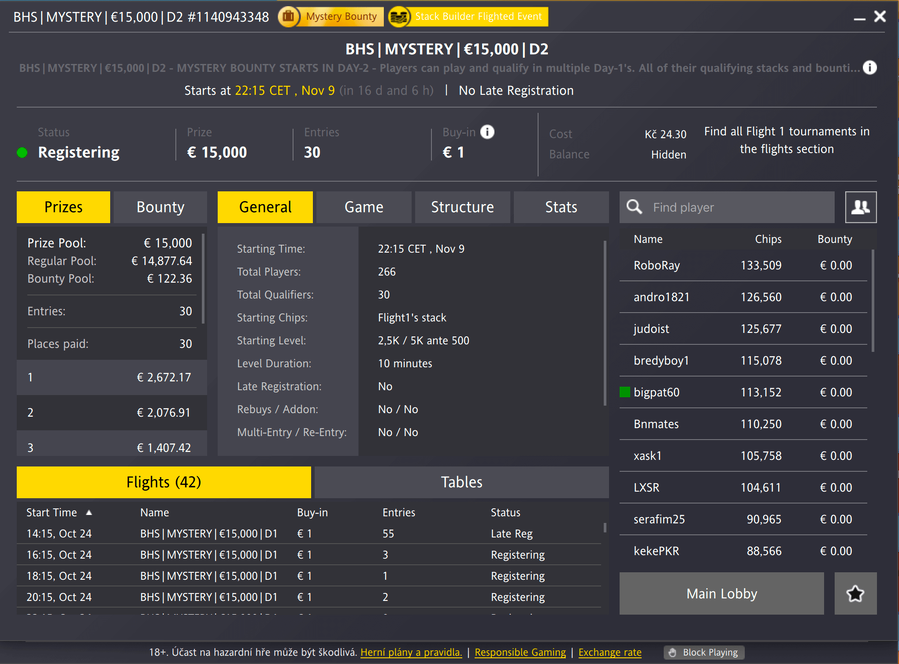899x664 pixels.
Task: Click the Mystery Bounty badge icon
Action: coord(289,17)
